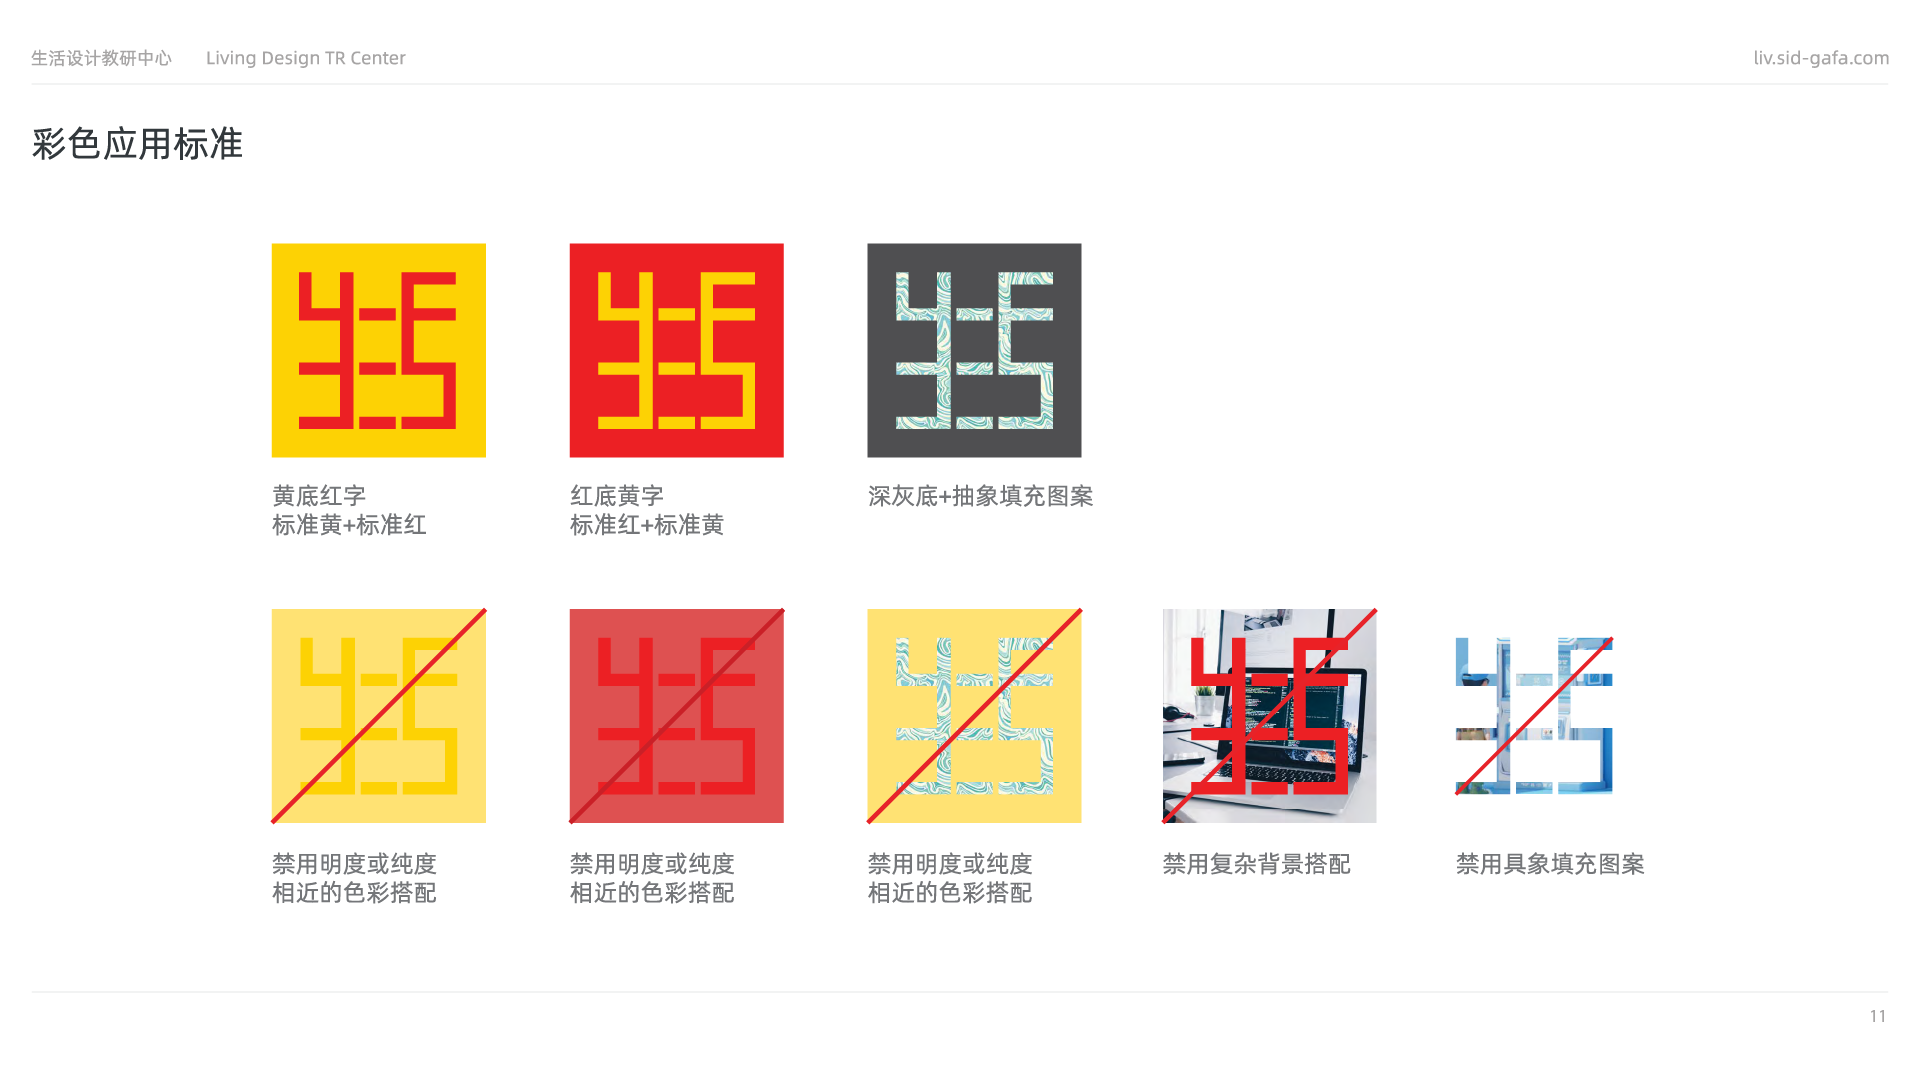1920x1080 pixels.
Task: Select crossed-out yellow logo with pattern fill
Action: (974, 716)
